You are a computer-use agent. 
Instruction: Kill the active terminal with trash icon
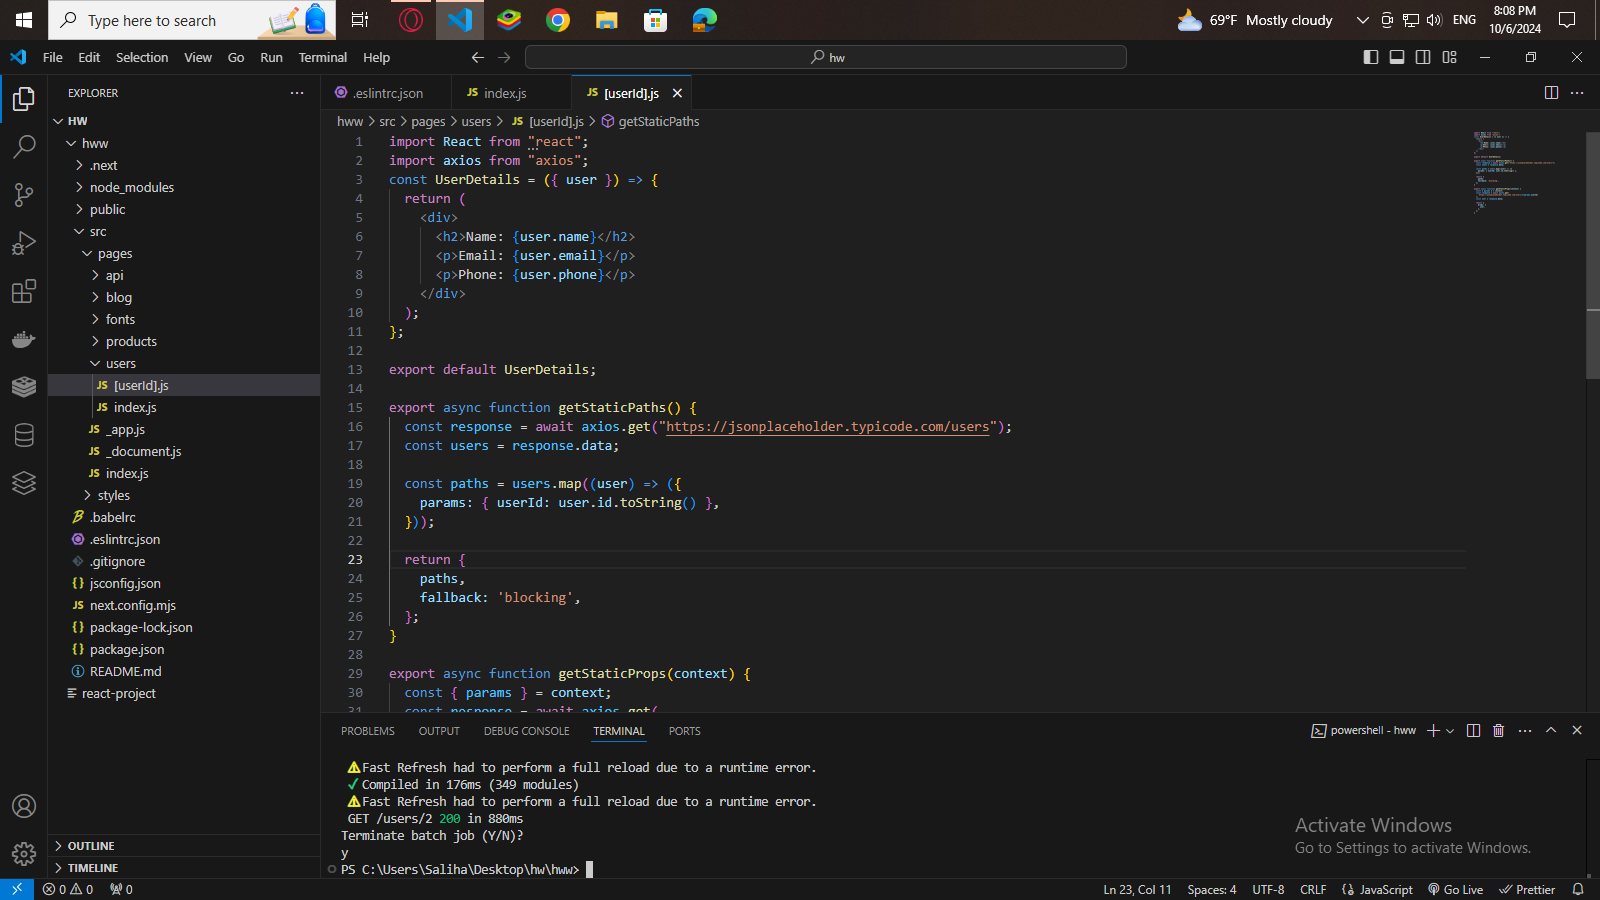1498,730
